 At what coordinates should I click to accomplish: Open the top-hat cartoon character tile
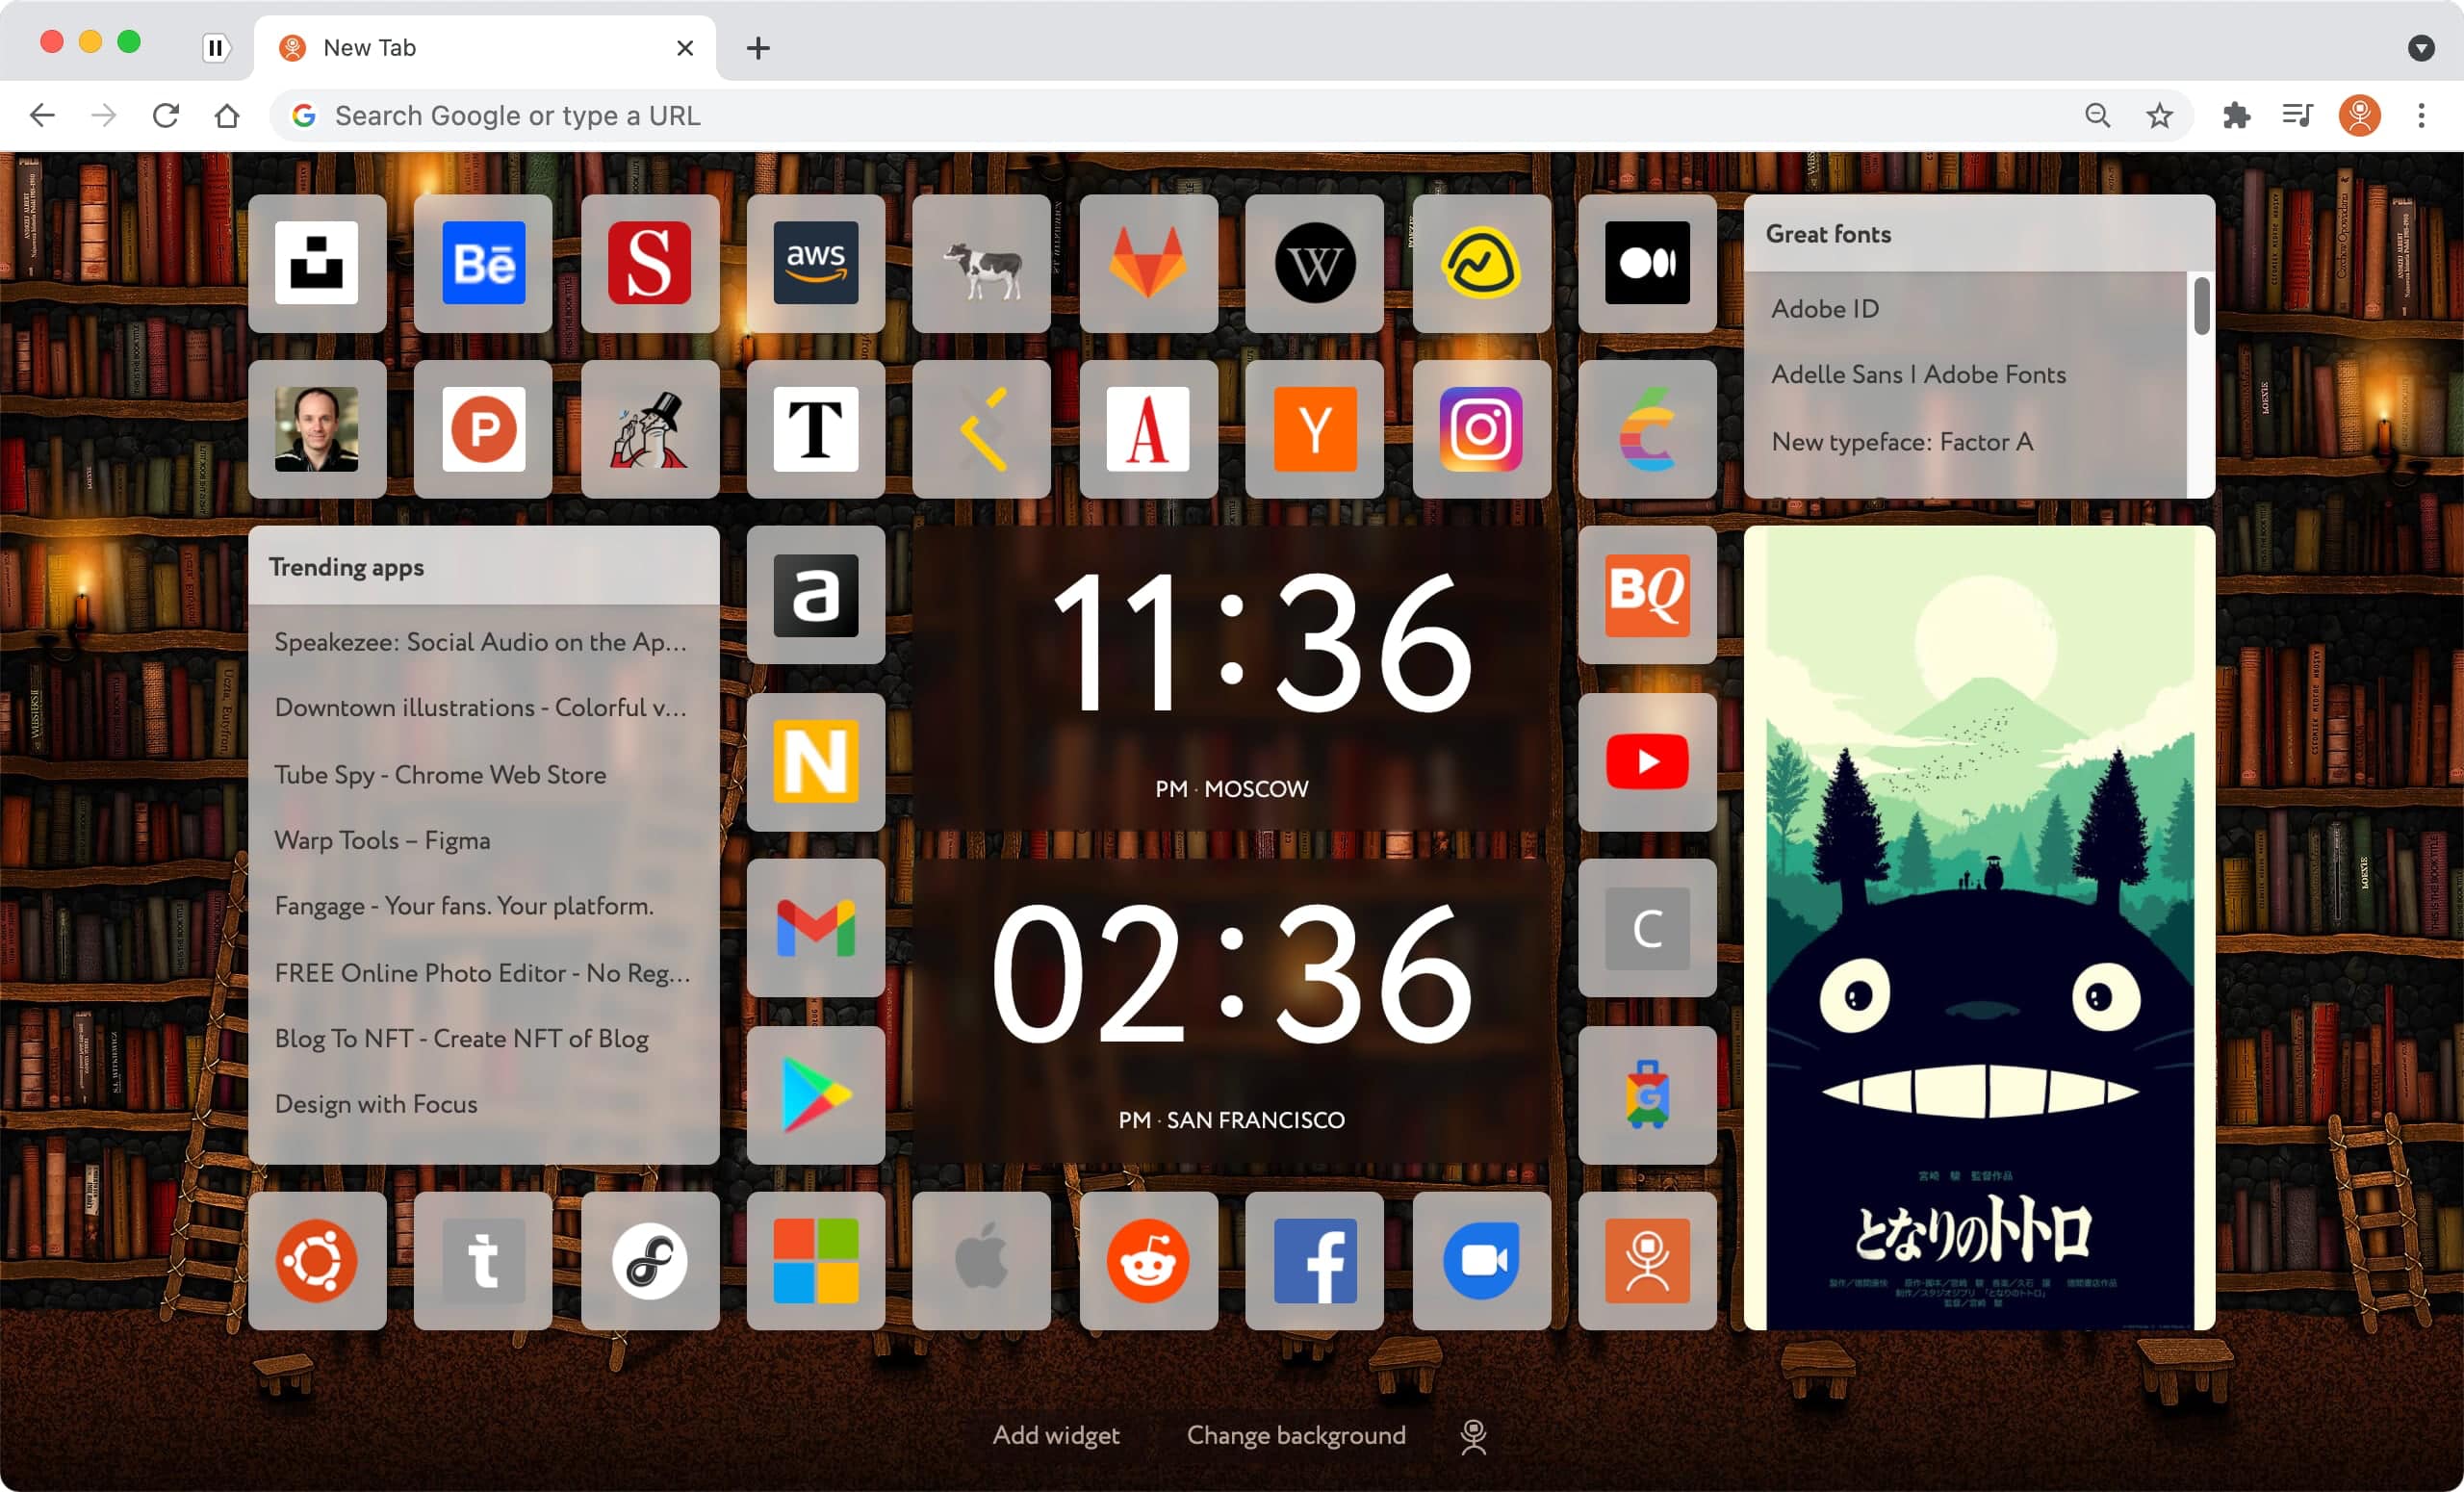(650, 429)
